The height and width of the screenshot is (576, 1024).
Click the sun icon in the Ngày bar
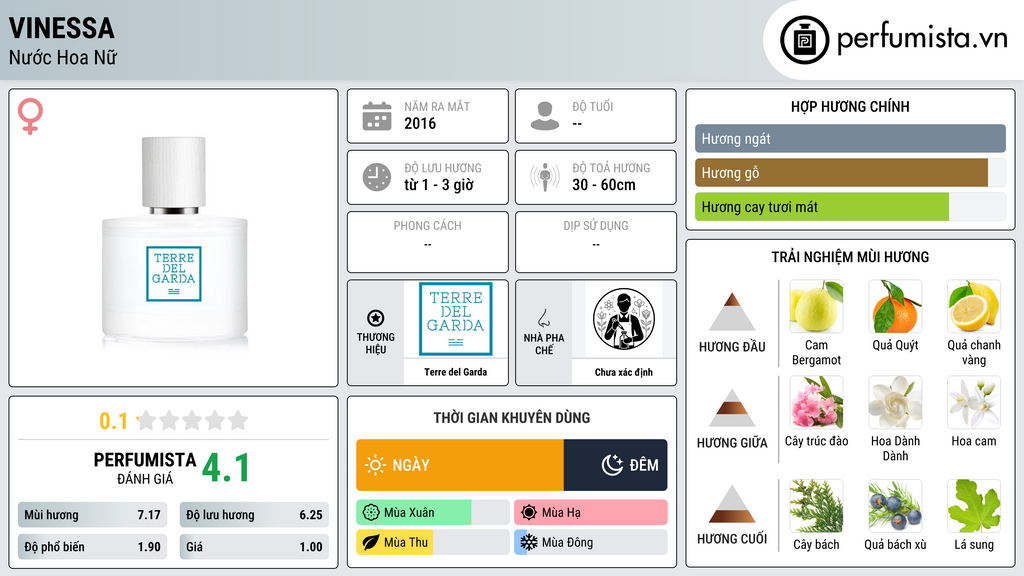(375, 465)
